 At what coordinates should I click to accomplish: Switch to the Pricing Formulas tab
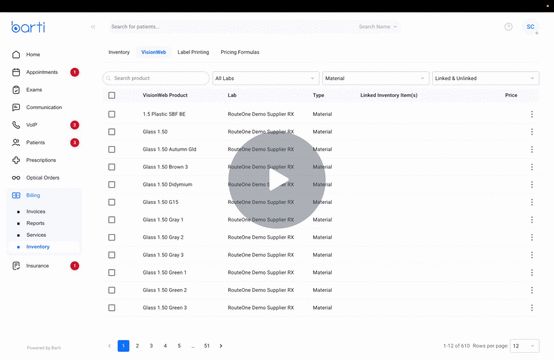tap(240, 52)
